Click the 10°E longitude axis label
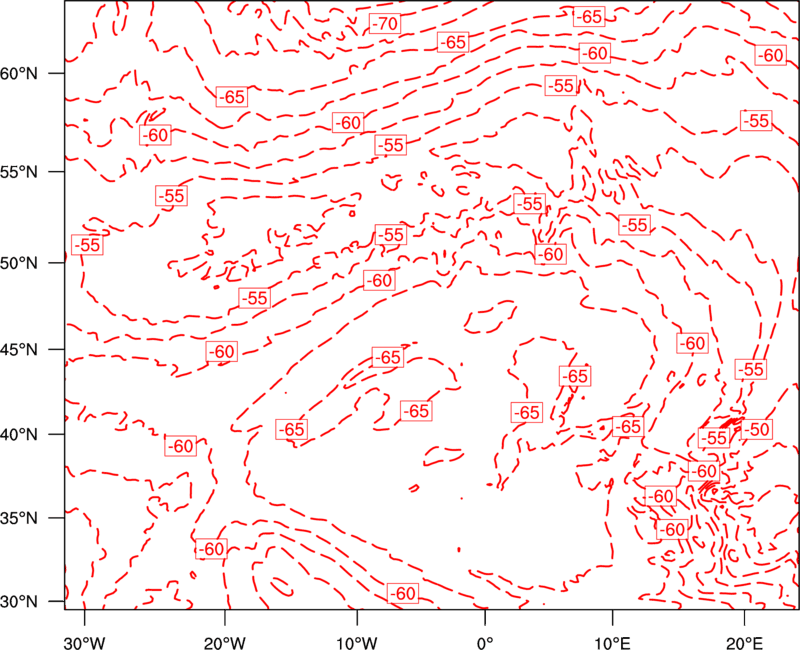Viewport: 800px width, 650px height. 612,643
